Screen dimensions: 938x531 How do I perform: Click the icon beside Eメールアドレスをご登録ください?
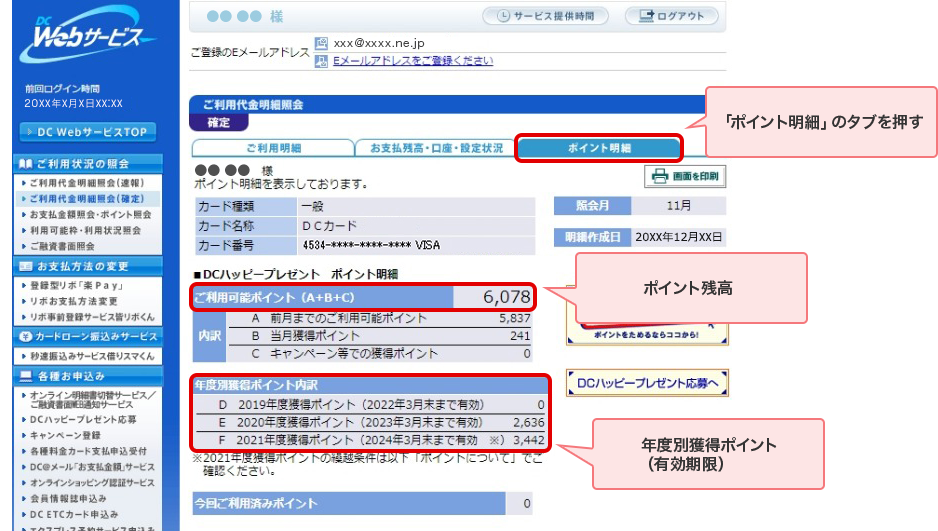click(321, 61)
